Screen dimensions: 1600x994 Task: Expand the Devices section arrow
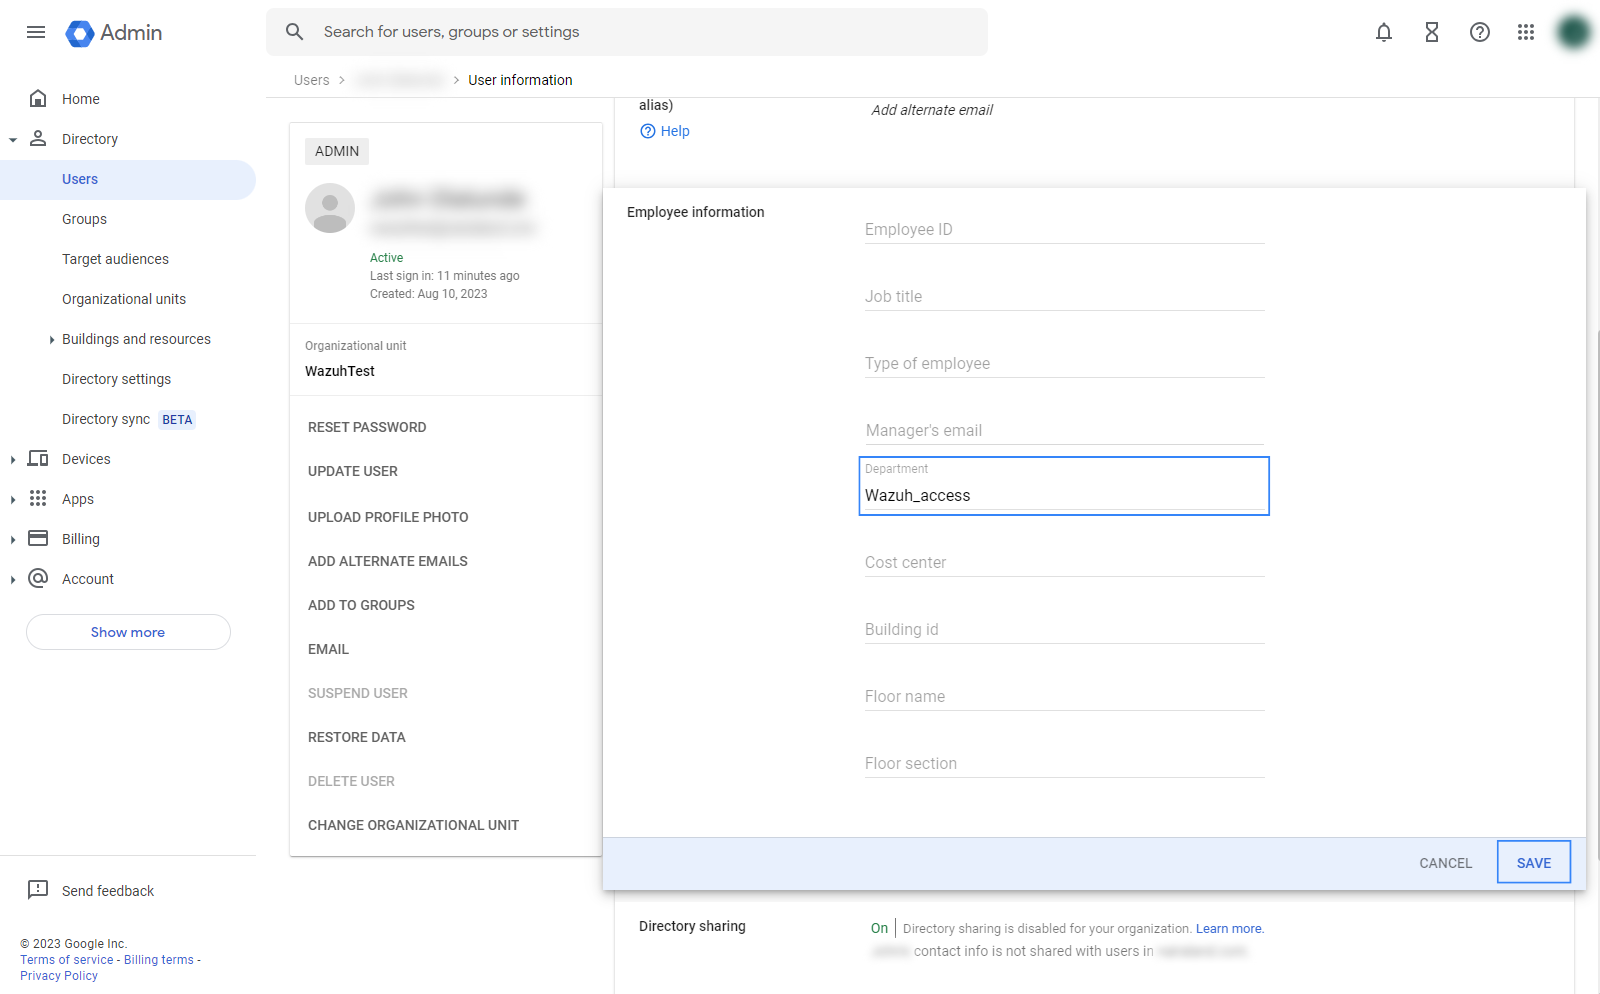(13, 460)
